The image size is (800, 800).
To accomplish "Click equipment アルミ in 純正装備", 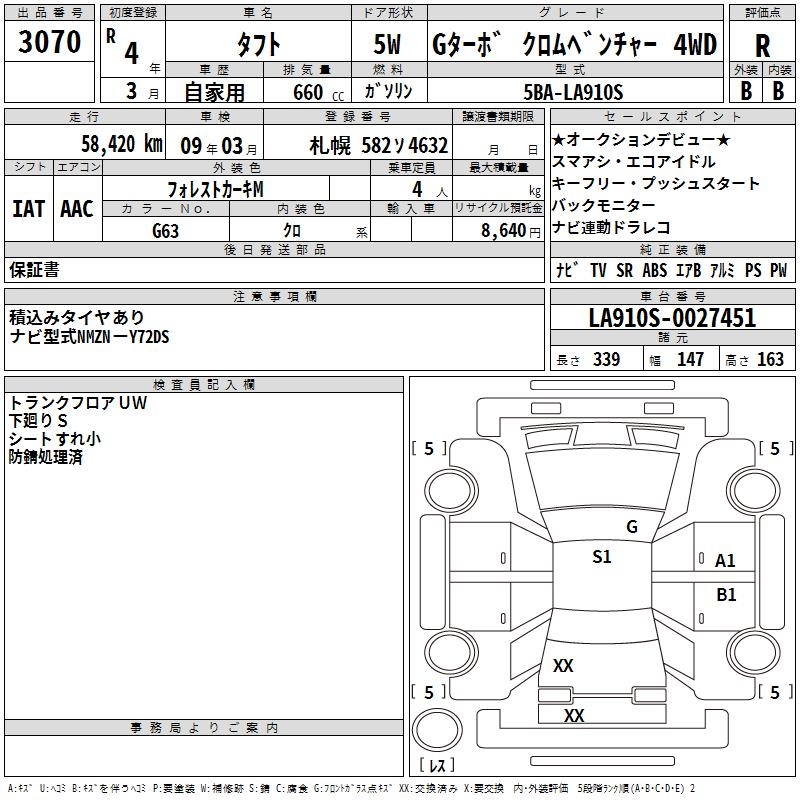I will (x=722, y=270).
